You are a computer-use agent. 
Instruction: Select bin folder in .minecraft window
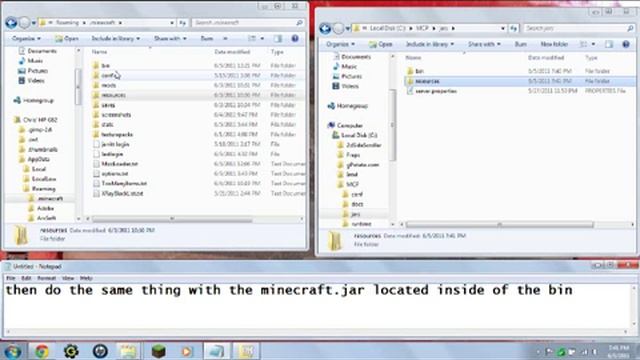click(x=105, y=66)
